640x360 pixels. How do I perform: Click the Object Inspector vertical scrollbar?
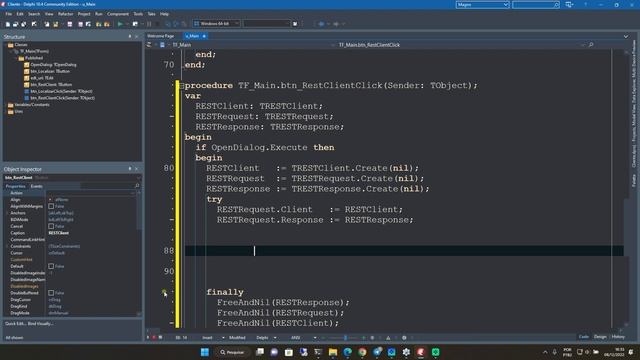[139, 253]
